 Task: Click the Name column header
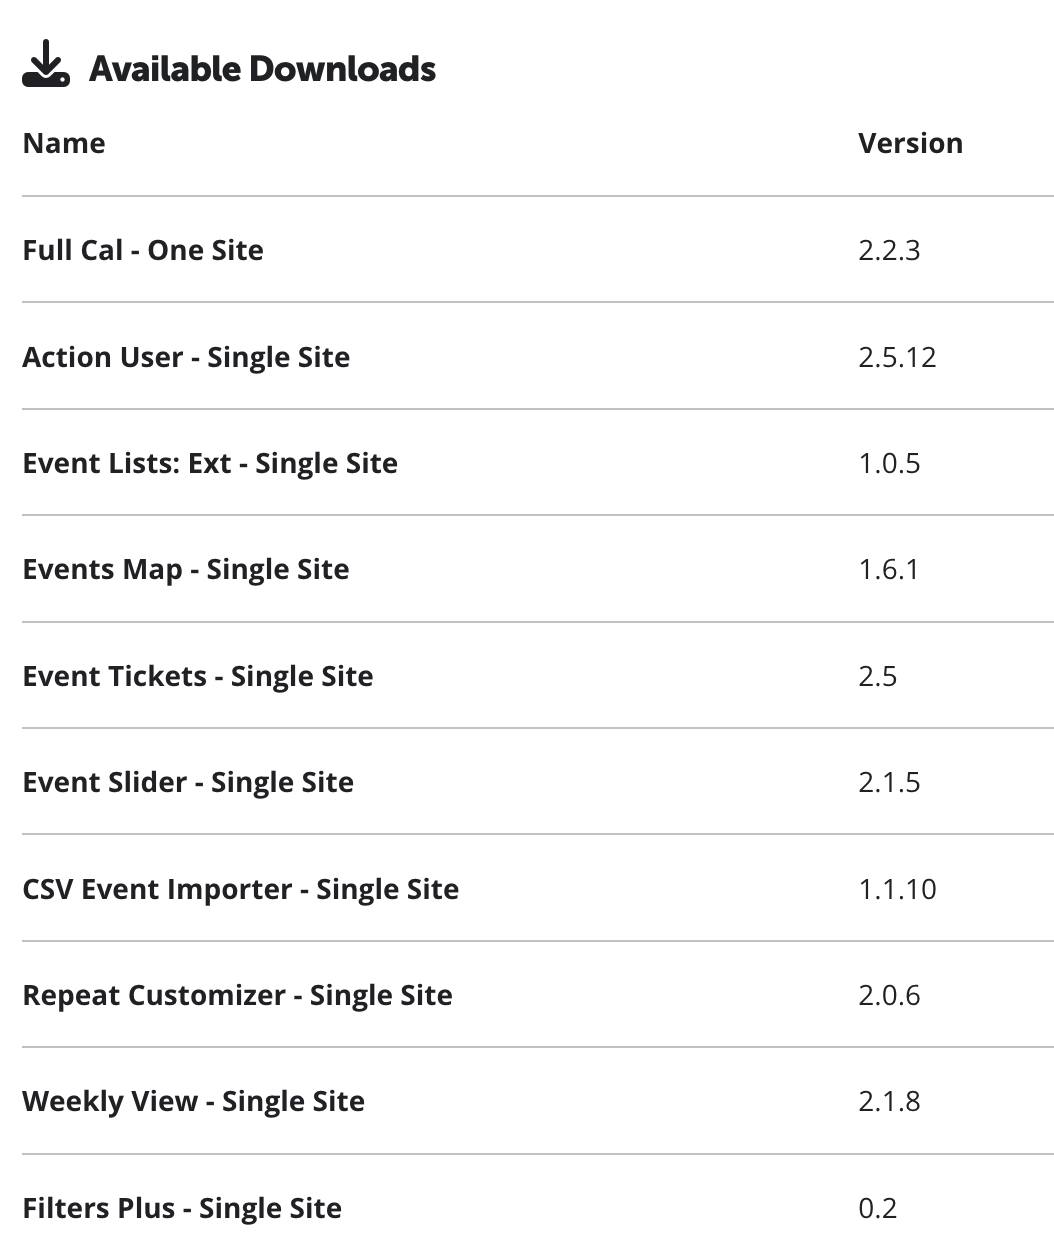64,143
